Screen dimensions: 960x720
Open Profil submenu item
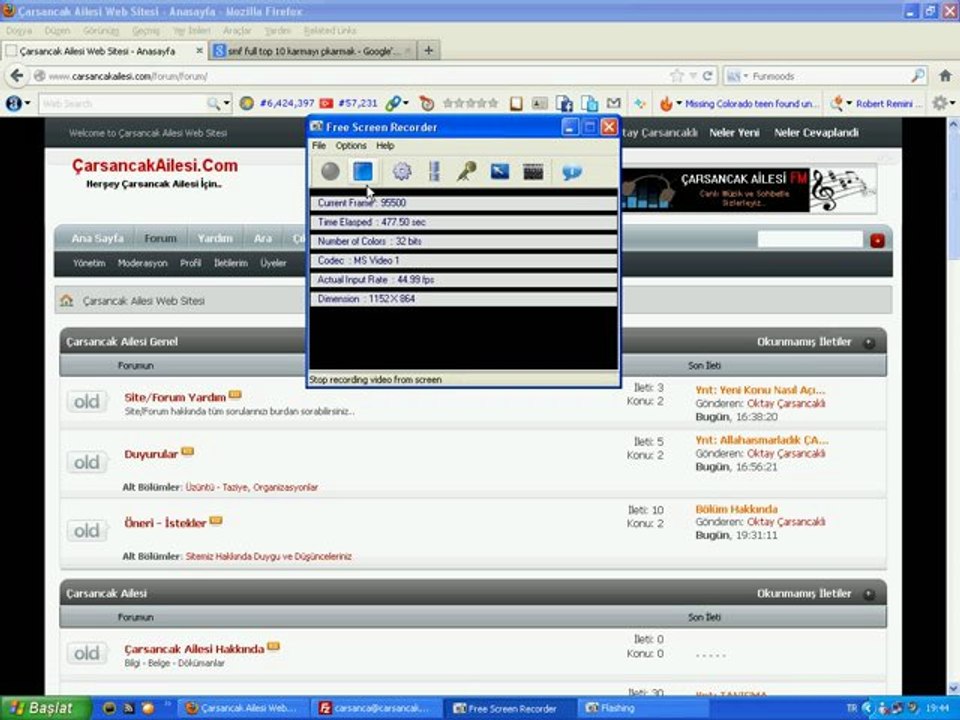click(x=190, y=263)
